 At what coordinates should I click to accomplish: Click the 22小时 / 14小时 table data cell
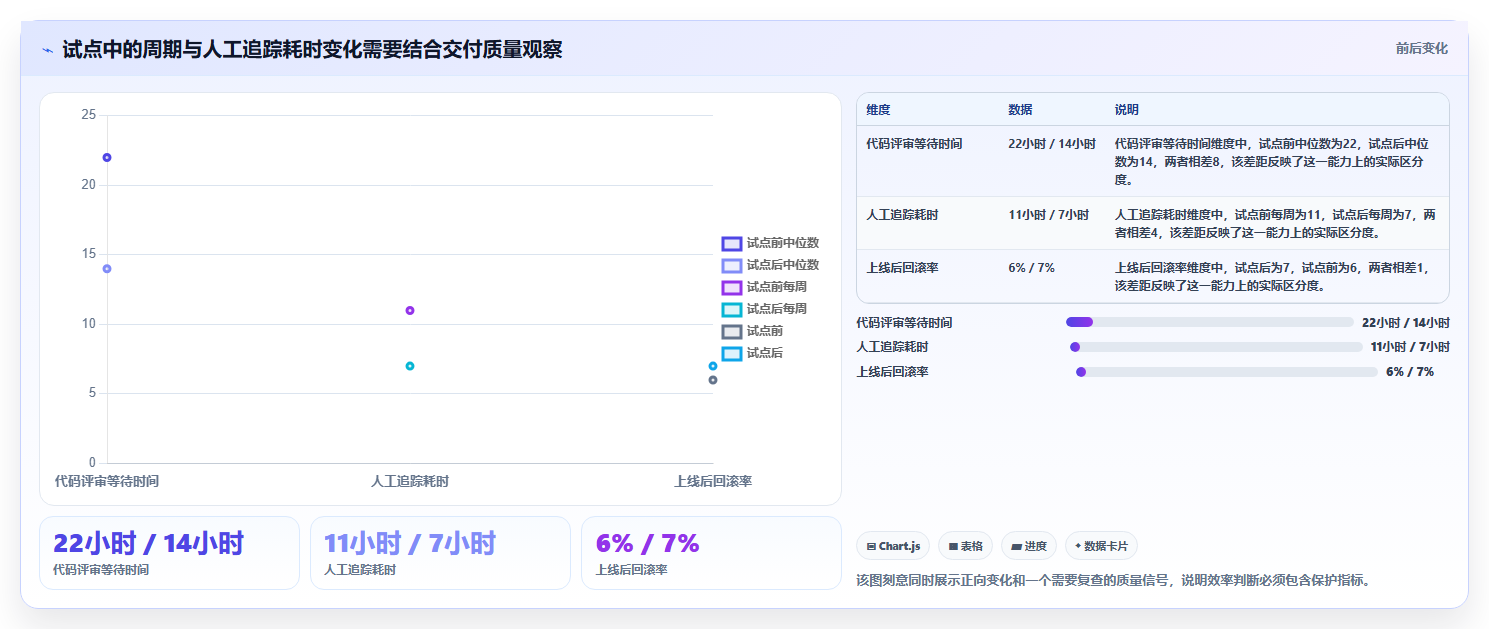click(x=1052, y=144)
